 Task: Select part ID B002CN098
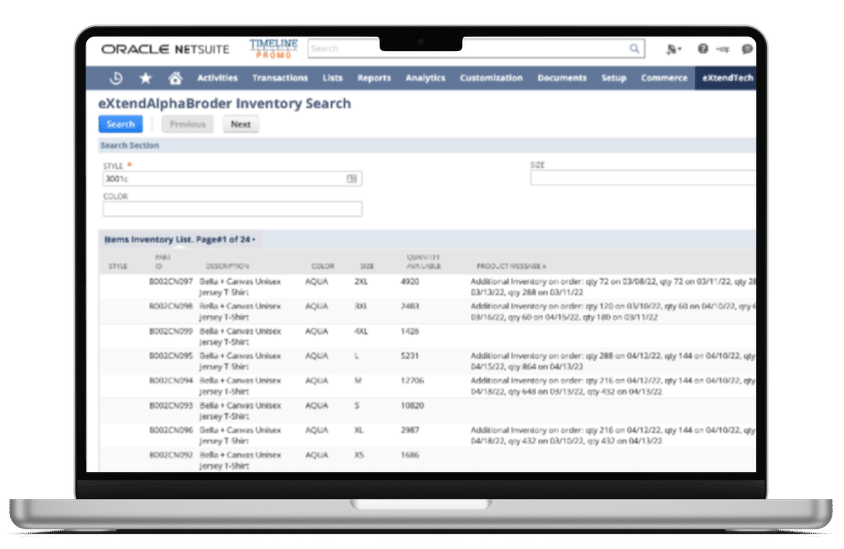coord(171,306)
